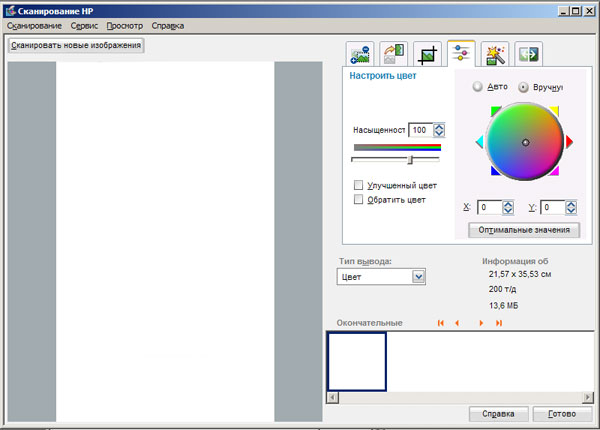Click the Оптимальные значения button

coord(524,230)
